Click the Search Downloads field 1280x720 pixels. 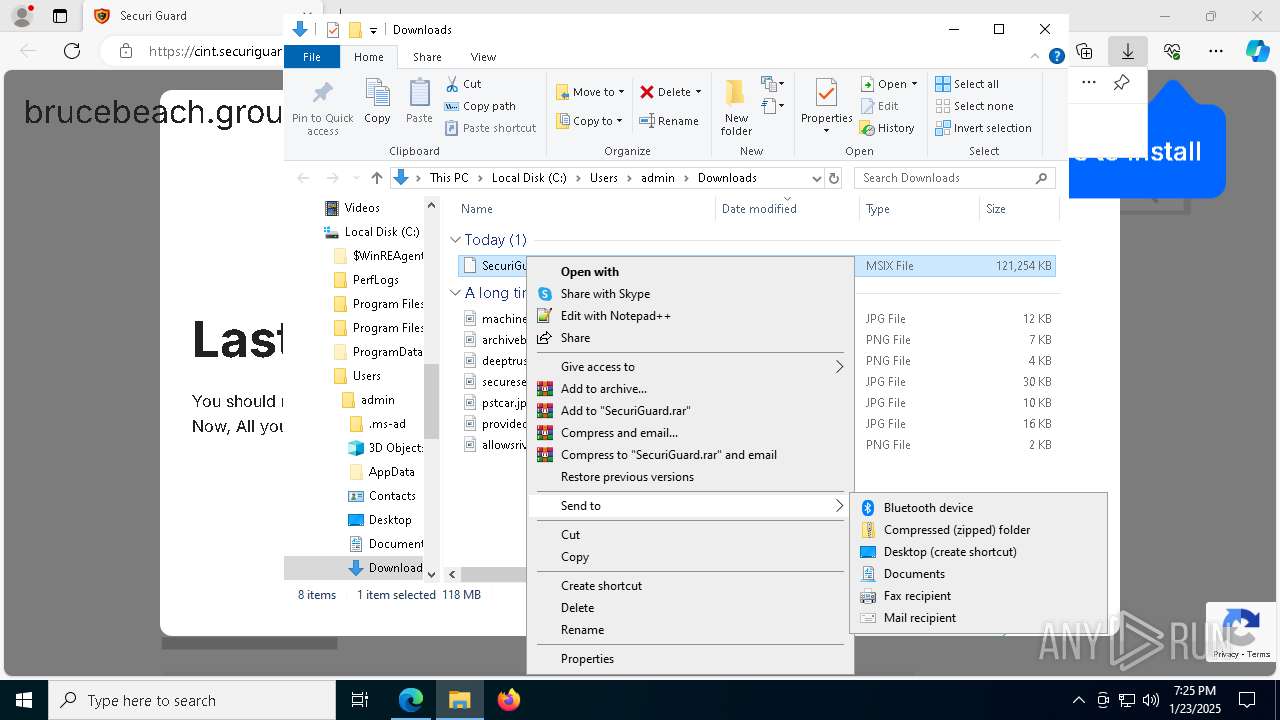click(x=954, y=178)
